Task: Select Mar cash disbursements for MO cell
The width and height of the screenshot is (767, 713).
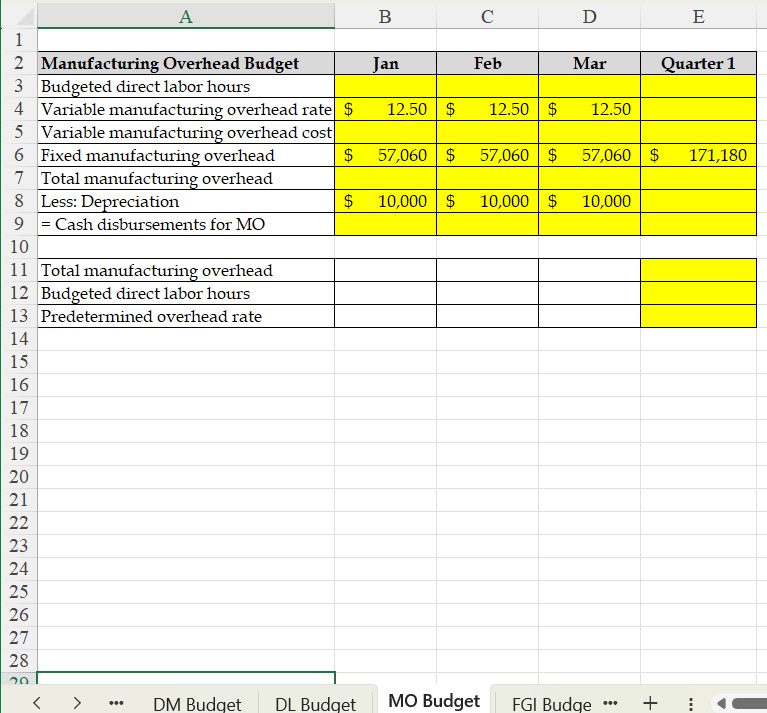Action: (589, 224)
